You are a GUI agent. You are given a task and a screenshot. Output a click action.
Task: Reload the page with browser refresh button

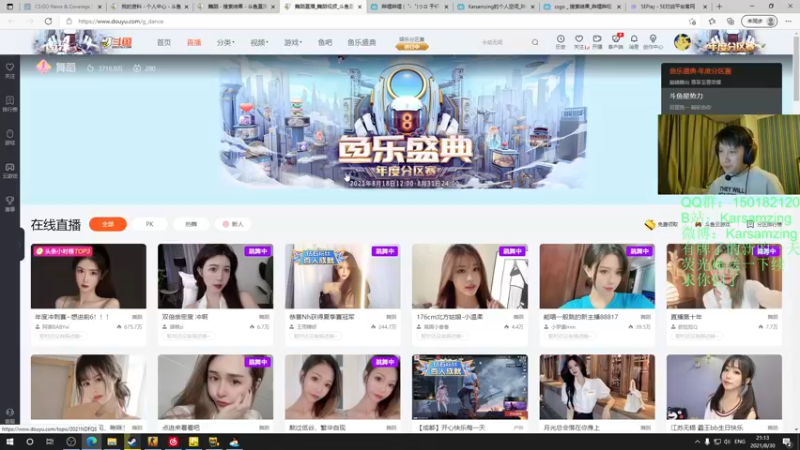(x=48, y=21)
